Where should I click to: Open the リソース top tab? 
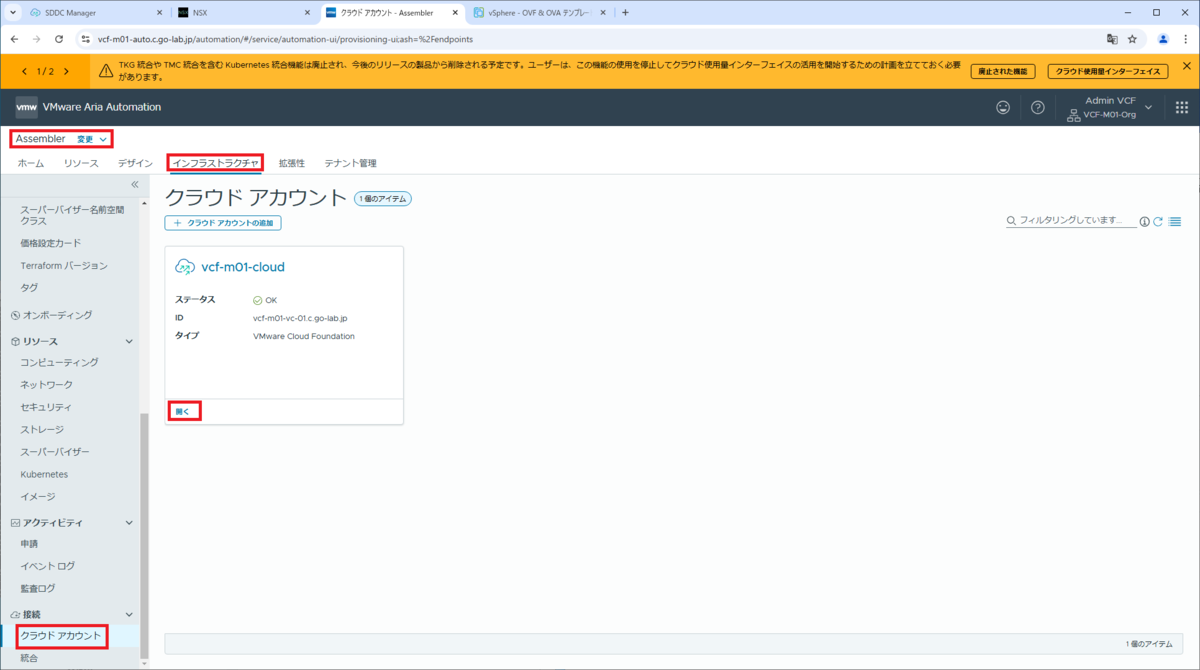pyautogui.click(x=81, y=163)
